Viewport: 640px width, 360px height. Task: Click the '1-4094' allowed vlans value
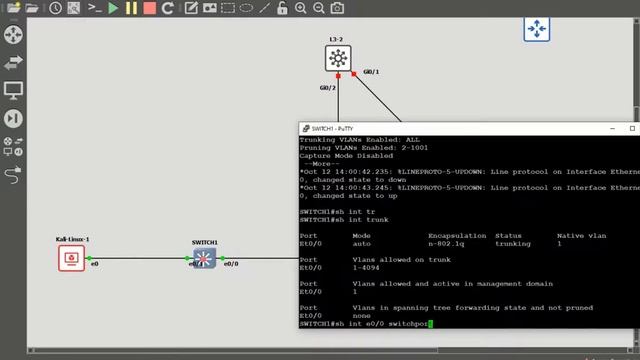coord(366,268)
